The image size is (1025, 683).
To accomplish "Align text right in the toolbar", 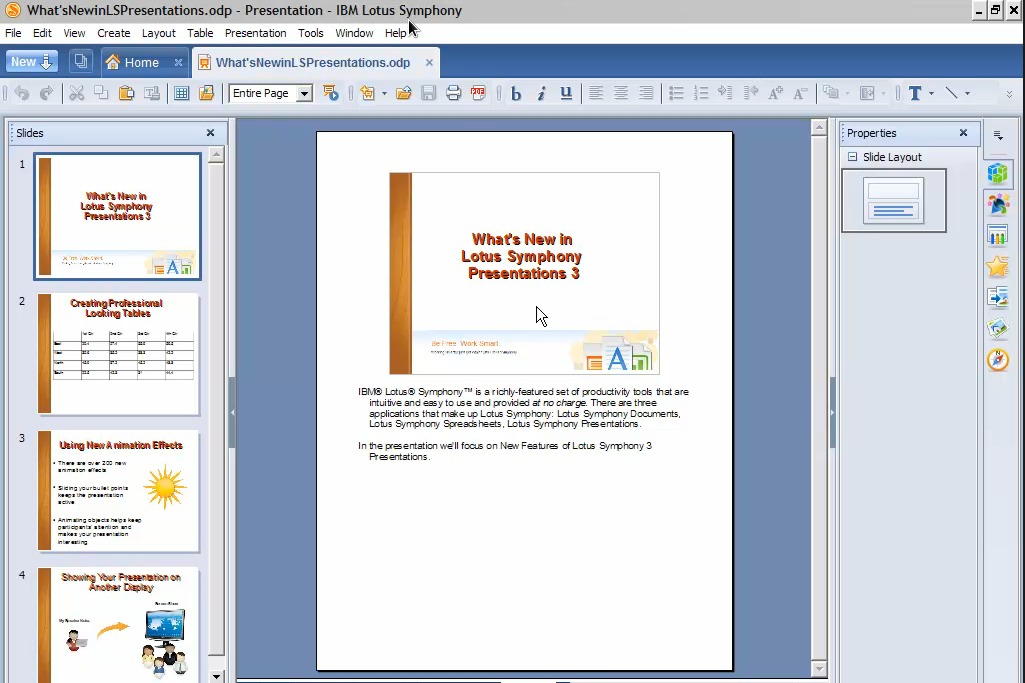I will [x=646, y=93].
